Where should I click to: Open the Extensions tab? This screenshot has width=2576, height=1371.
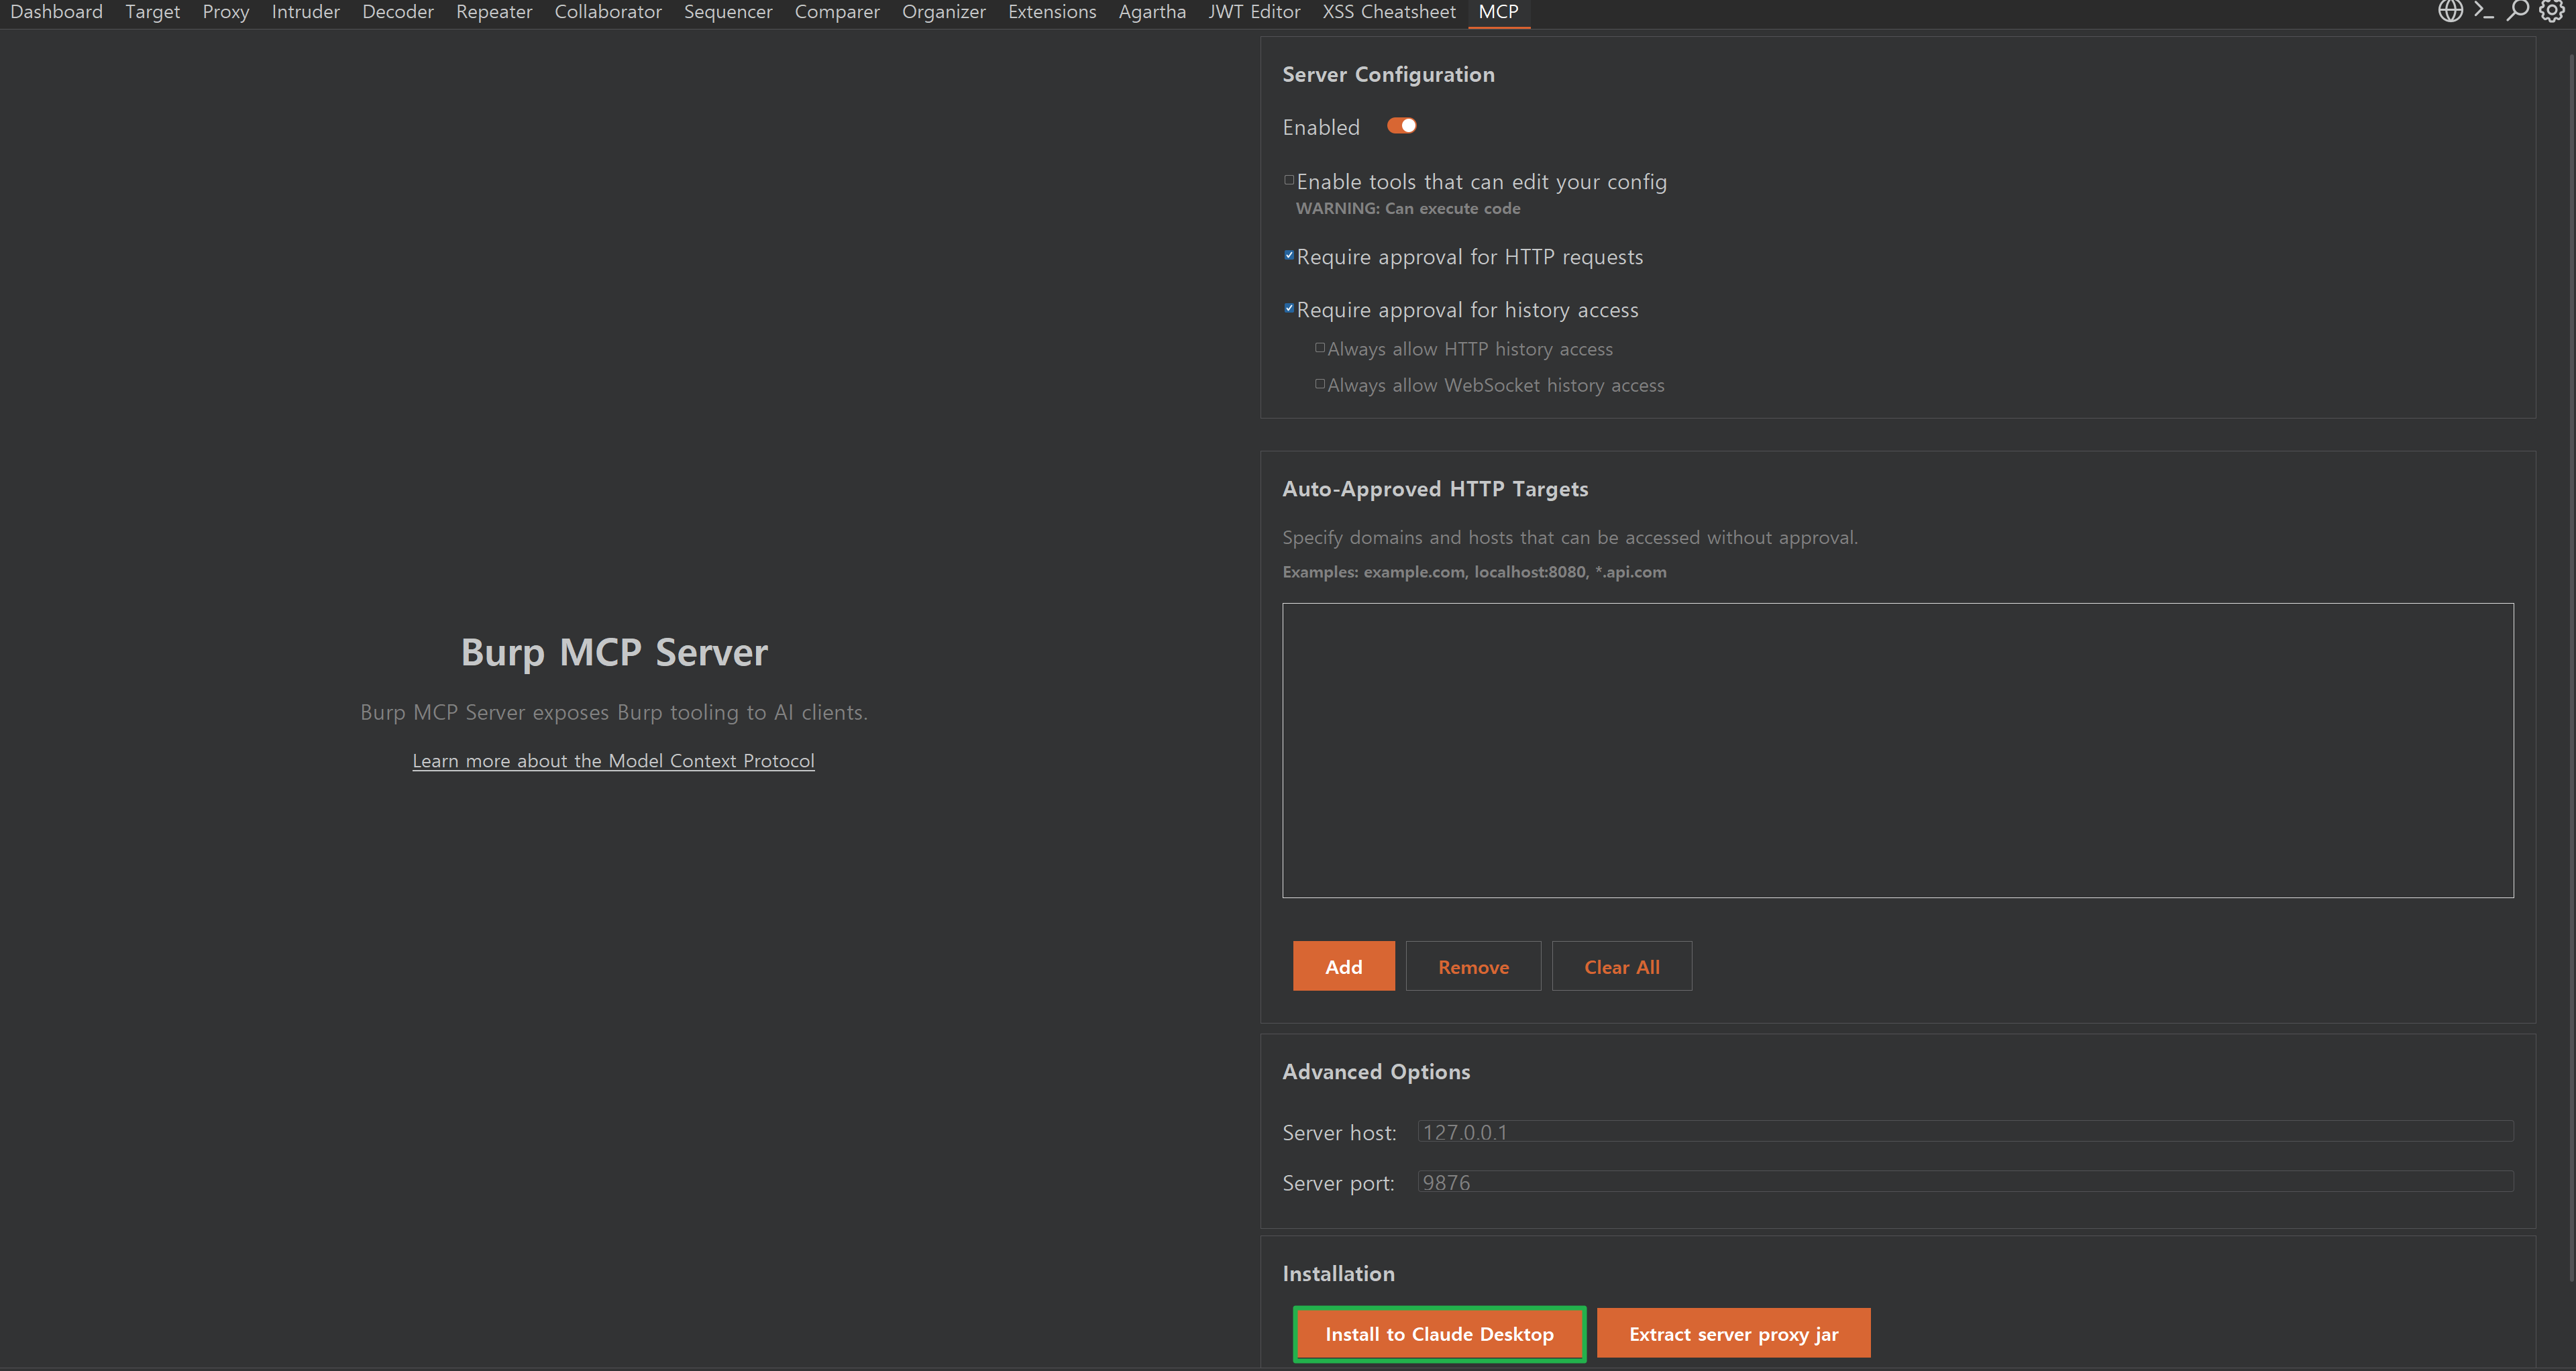pyautogui.click(x=1051, y=12)
